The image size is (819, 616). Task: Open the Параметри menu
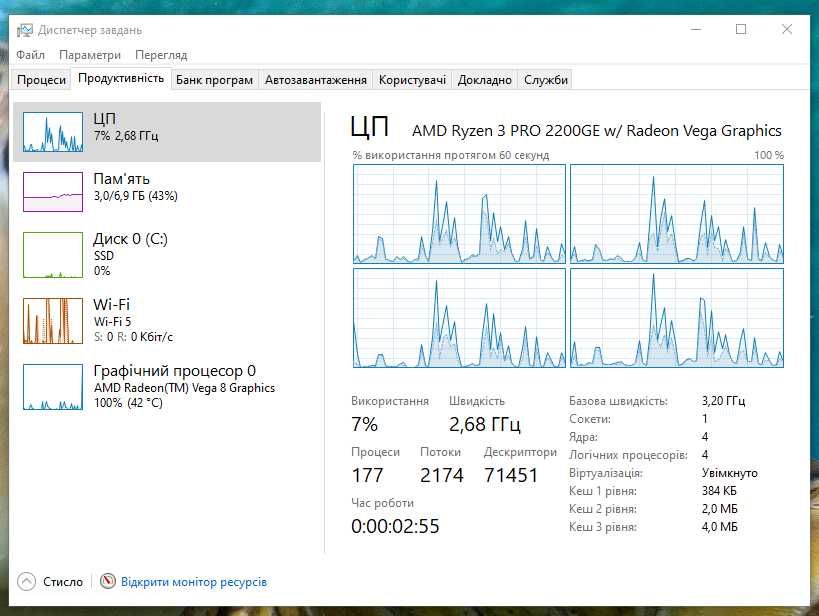coord(90,55)
